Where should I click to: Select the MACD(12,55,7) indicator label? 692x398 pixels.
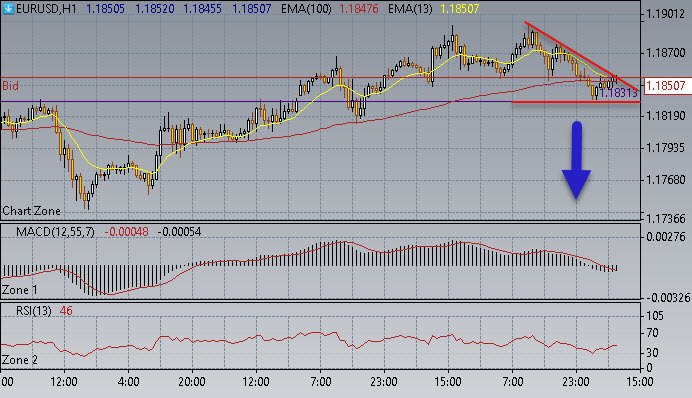(x=55, y=232)
